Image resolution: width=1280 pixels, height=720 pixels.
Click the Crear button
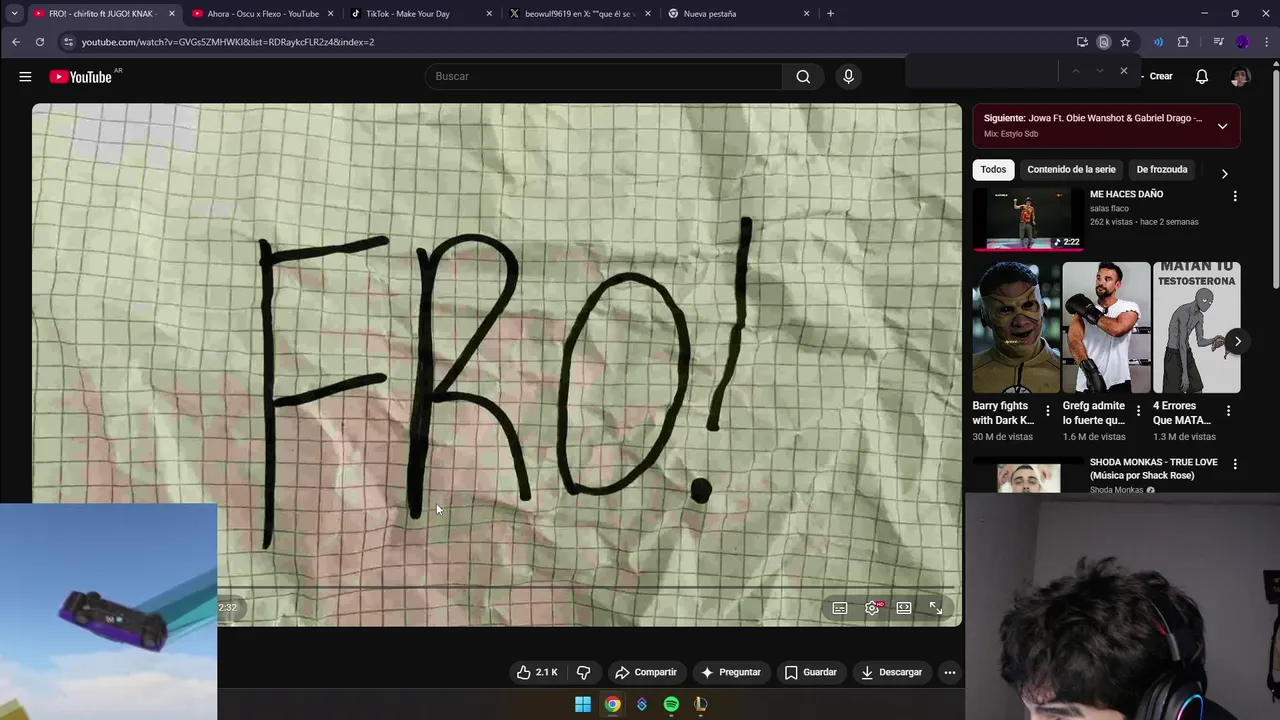[x=1160, y=77]
